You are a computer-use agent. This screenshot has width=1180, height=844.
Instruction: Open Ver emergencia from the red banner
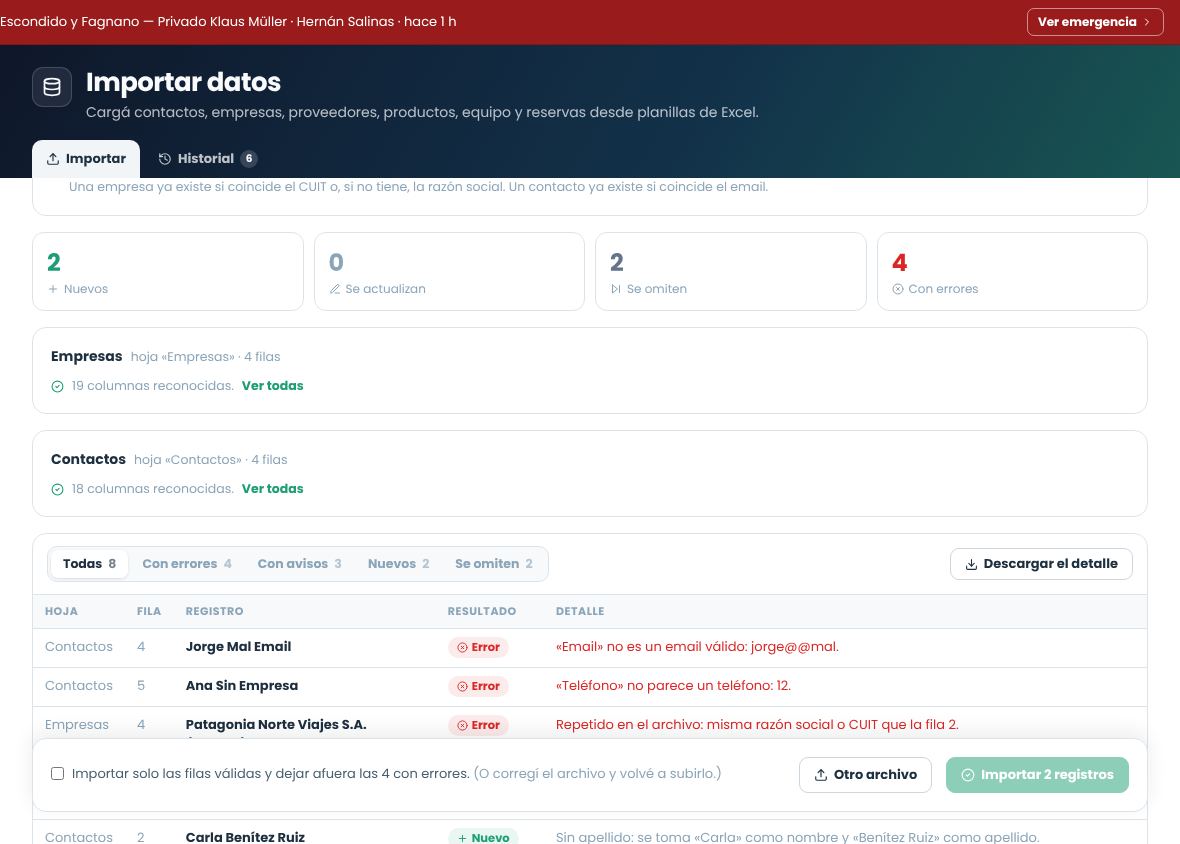click(x=1095, y=22)
